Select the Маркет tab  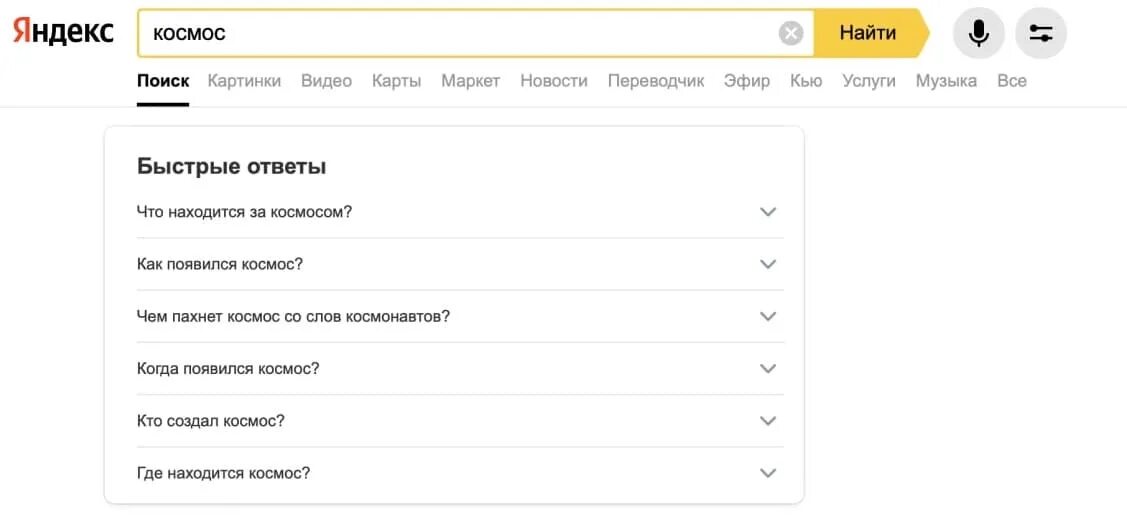point(470,81)
